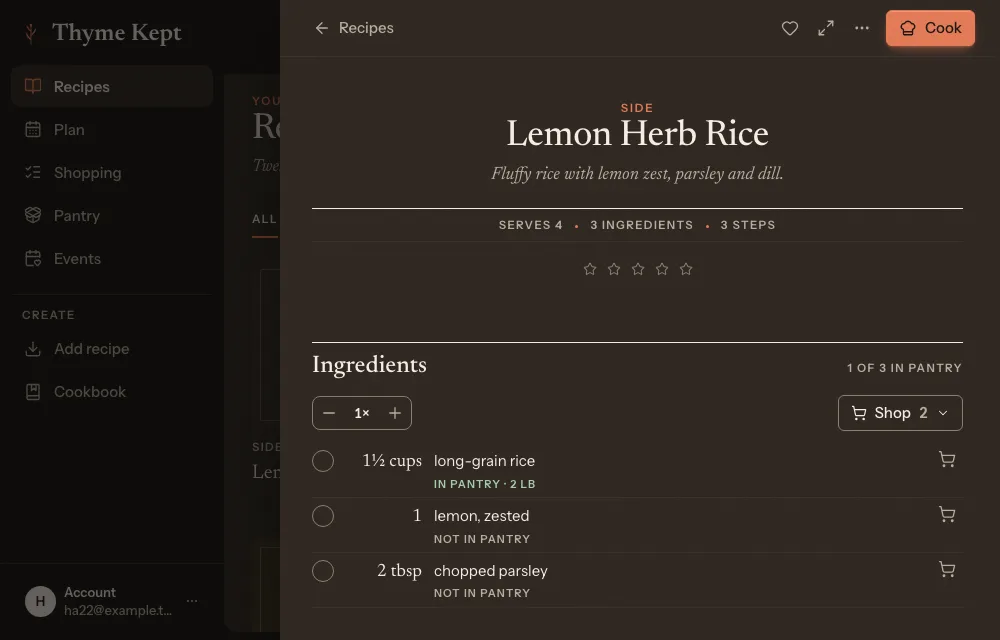Decrease serving multiplier with minus
This screenshot has width=1000, height=640.
point(329,413)
